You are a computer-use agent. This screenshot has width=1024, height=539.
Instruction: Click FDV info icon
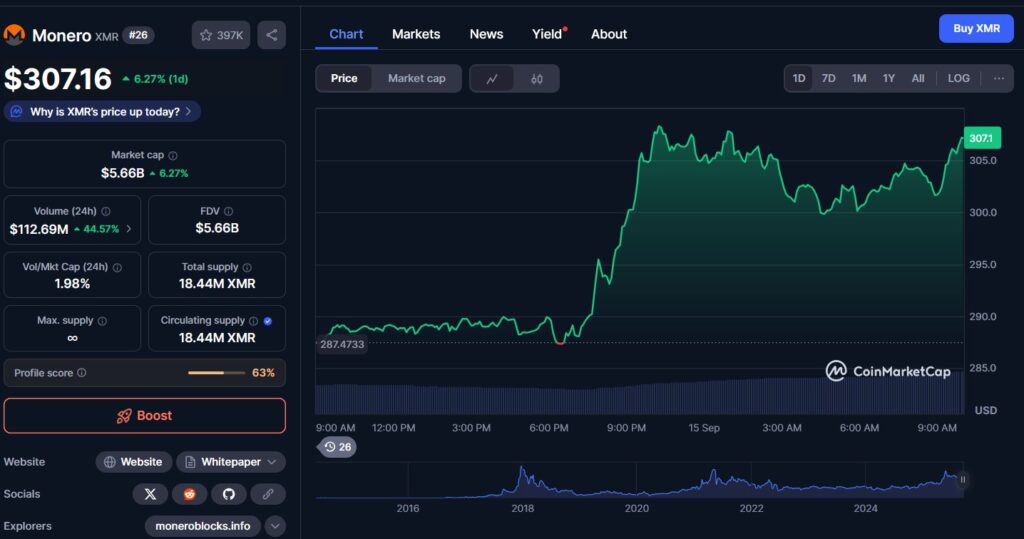pyautogui.click(x=229, y=211)
